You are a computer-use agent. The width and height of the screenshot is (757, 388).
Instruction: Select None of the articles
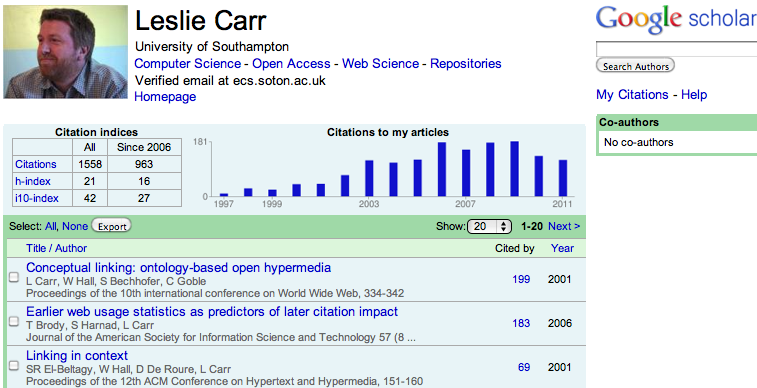[x=75, y=226]
